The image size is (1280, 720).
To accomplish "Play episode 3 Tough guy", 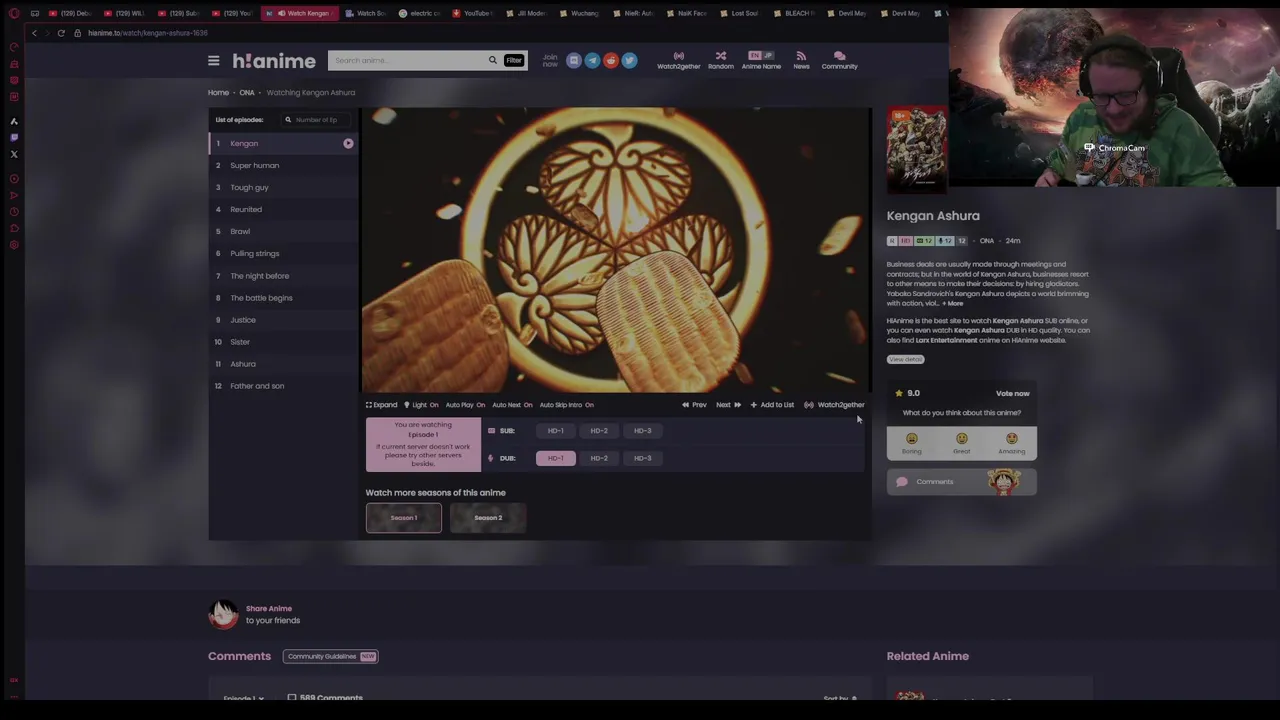I will 282,188.
